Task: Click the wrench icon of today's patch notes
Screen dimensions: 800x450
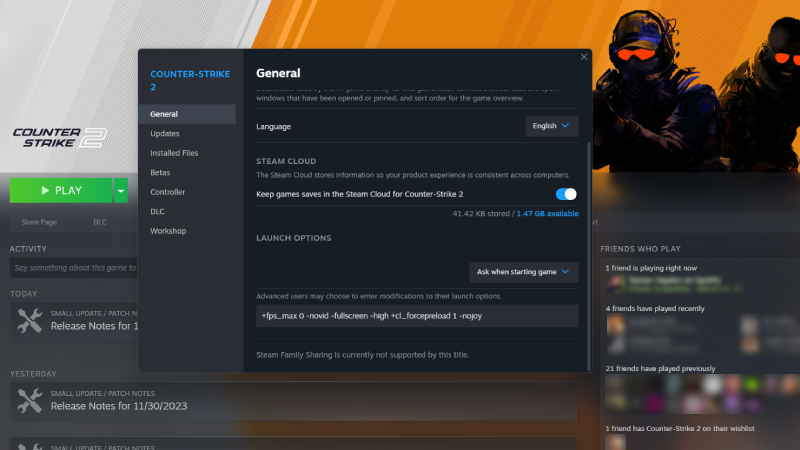Action: (30, 320)
